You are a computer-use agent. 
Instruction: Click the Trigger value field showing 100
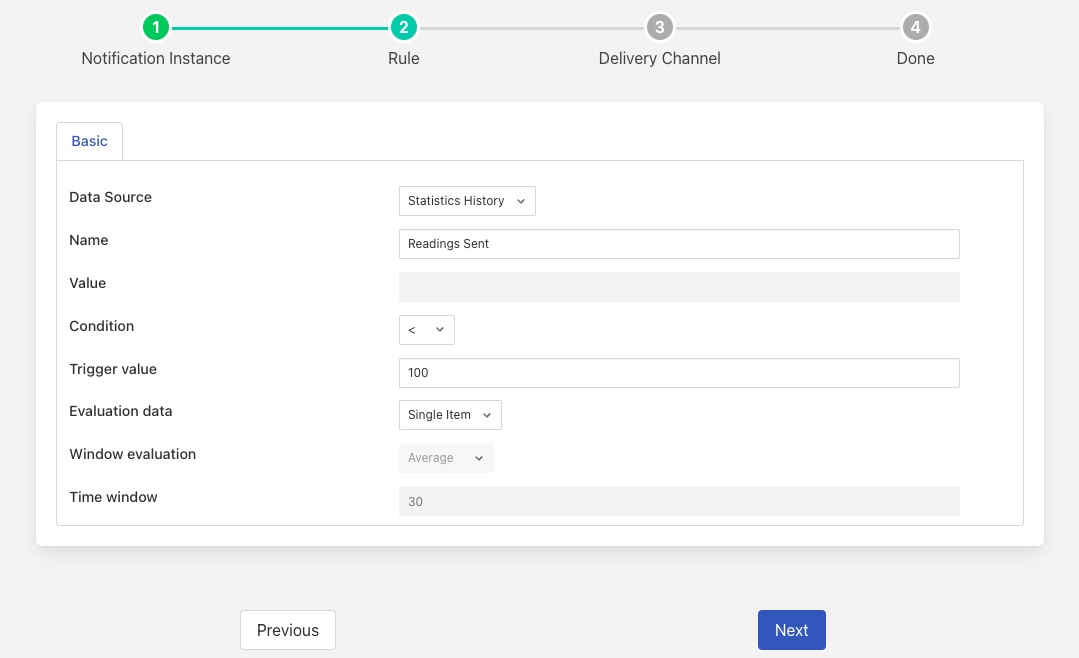[x=678, y=373]
